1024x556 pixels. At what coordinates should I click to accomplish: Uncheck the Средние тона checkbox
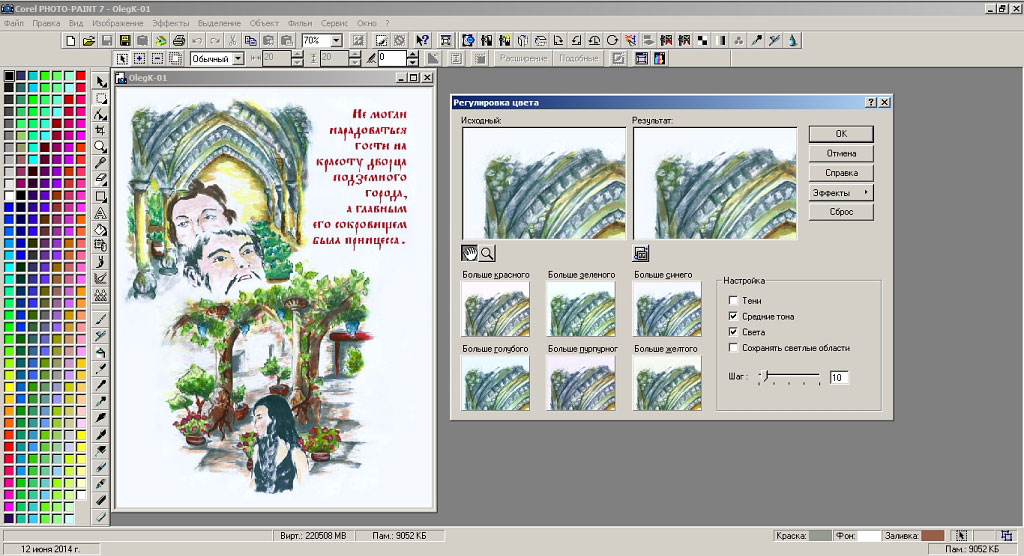pos(733,316)
